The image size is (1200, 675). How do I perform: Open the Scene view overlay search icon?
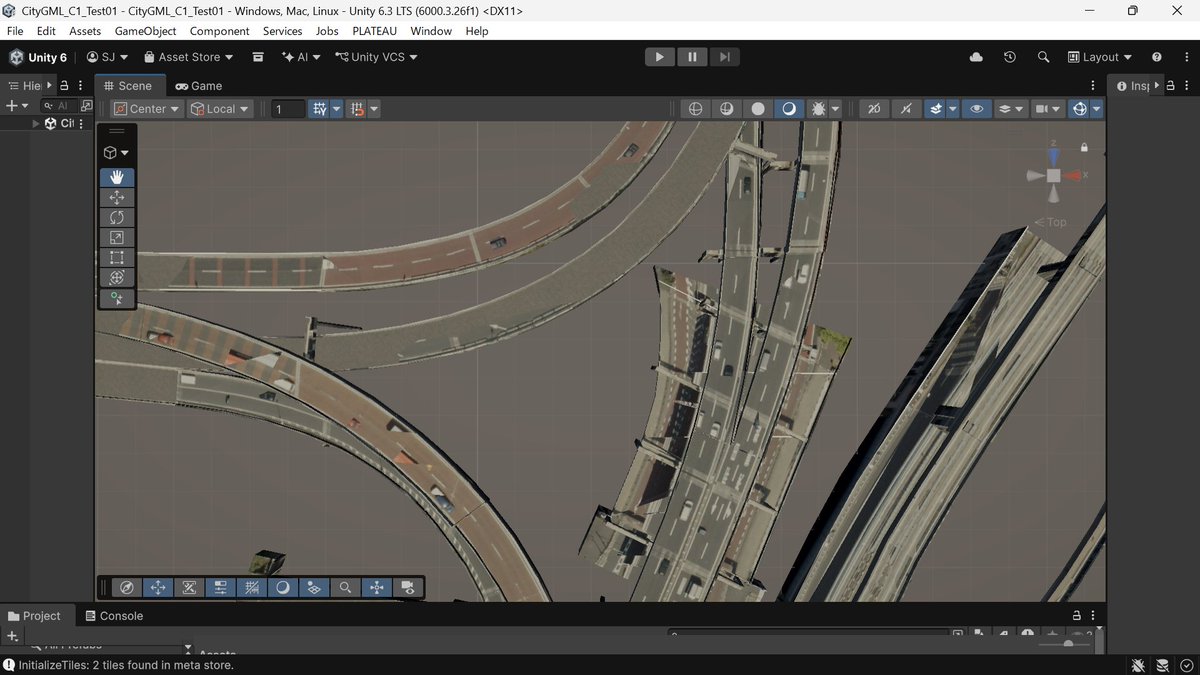click(x=345, y=588)
